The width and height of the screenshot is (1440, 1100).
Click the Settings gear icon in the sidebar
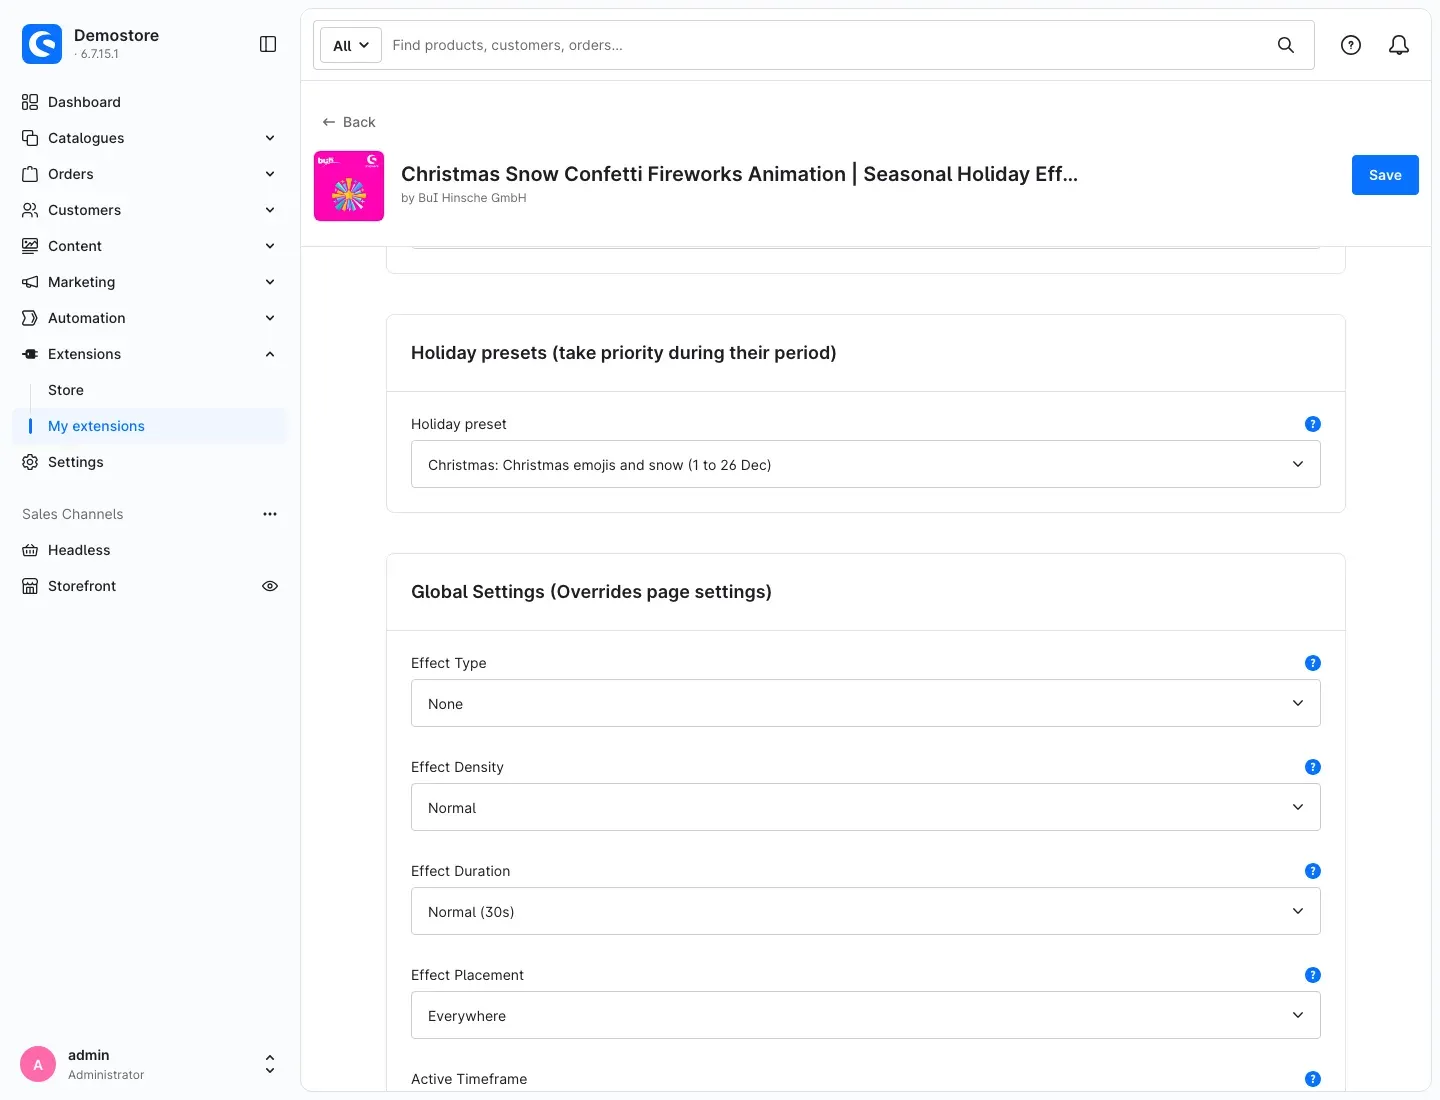30,462
